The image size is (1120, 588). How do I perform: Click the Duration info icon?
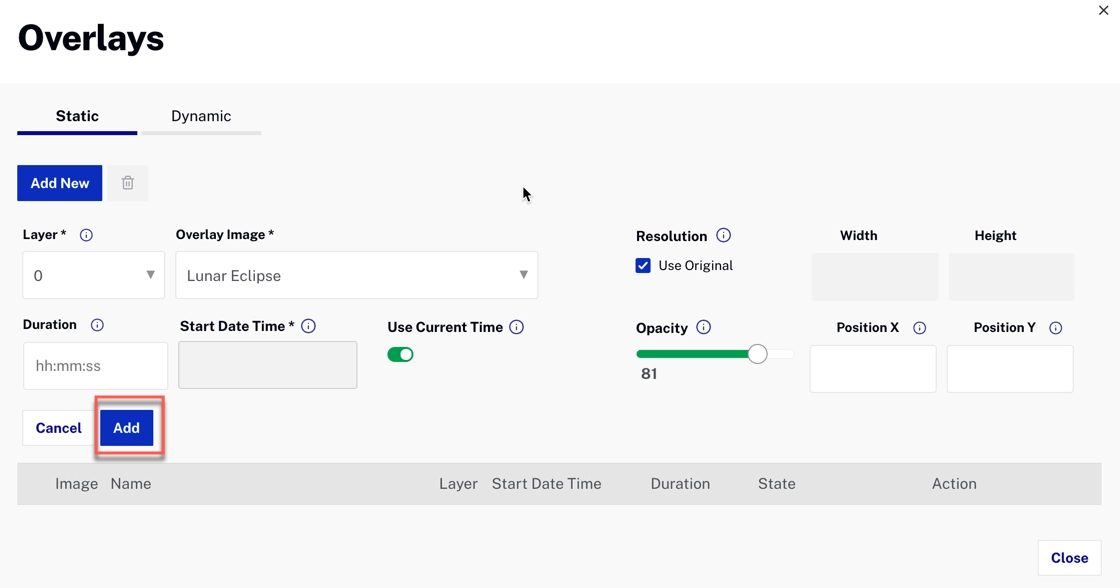(x=97, y=324)
